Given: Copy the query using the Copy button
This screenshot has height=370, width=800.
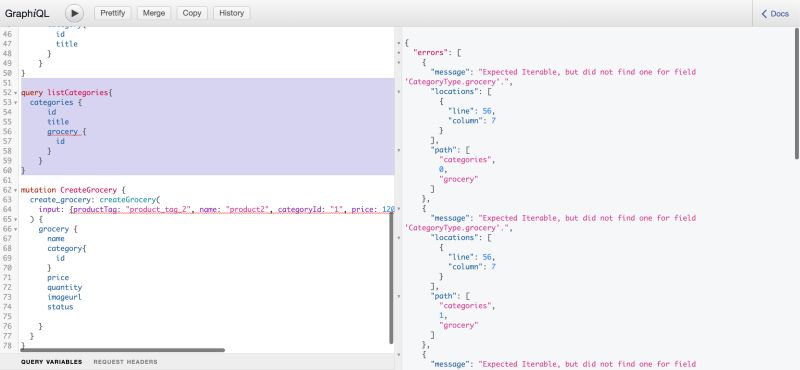Looking at the screenshot, I should pyautogui.click(x=192, y=13).
